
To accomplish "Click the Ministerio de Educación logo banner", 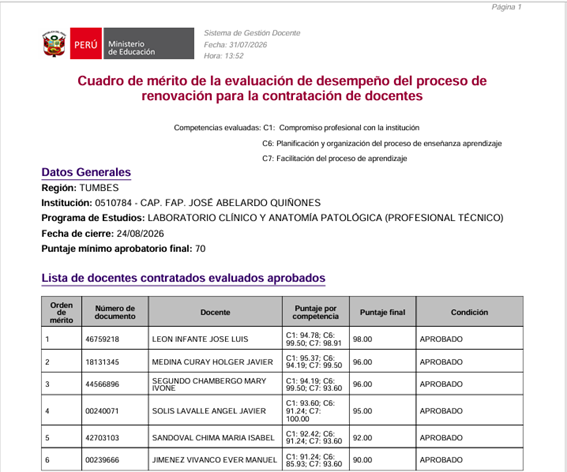I will (x=149, y=43).
